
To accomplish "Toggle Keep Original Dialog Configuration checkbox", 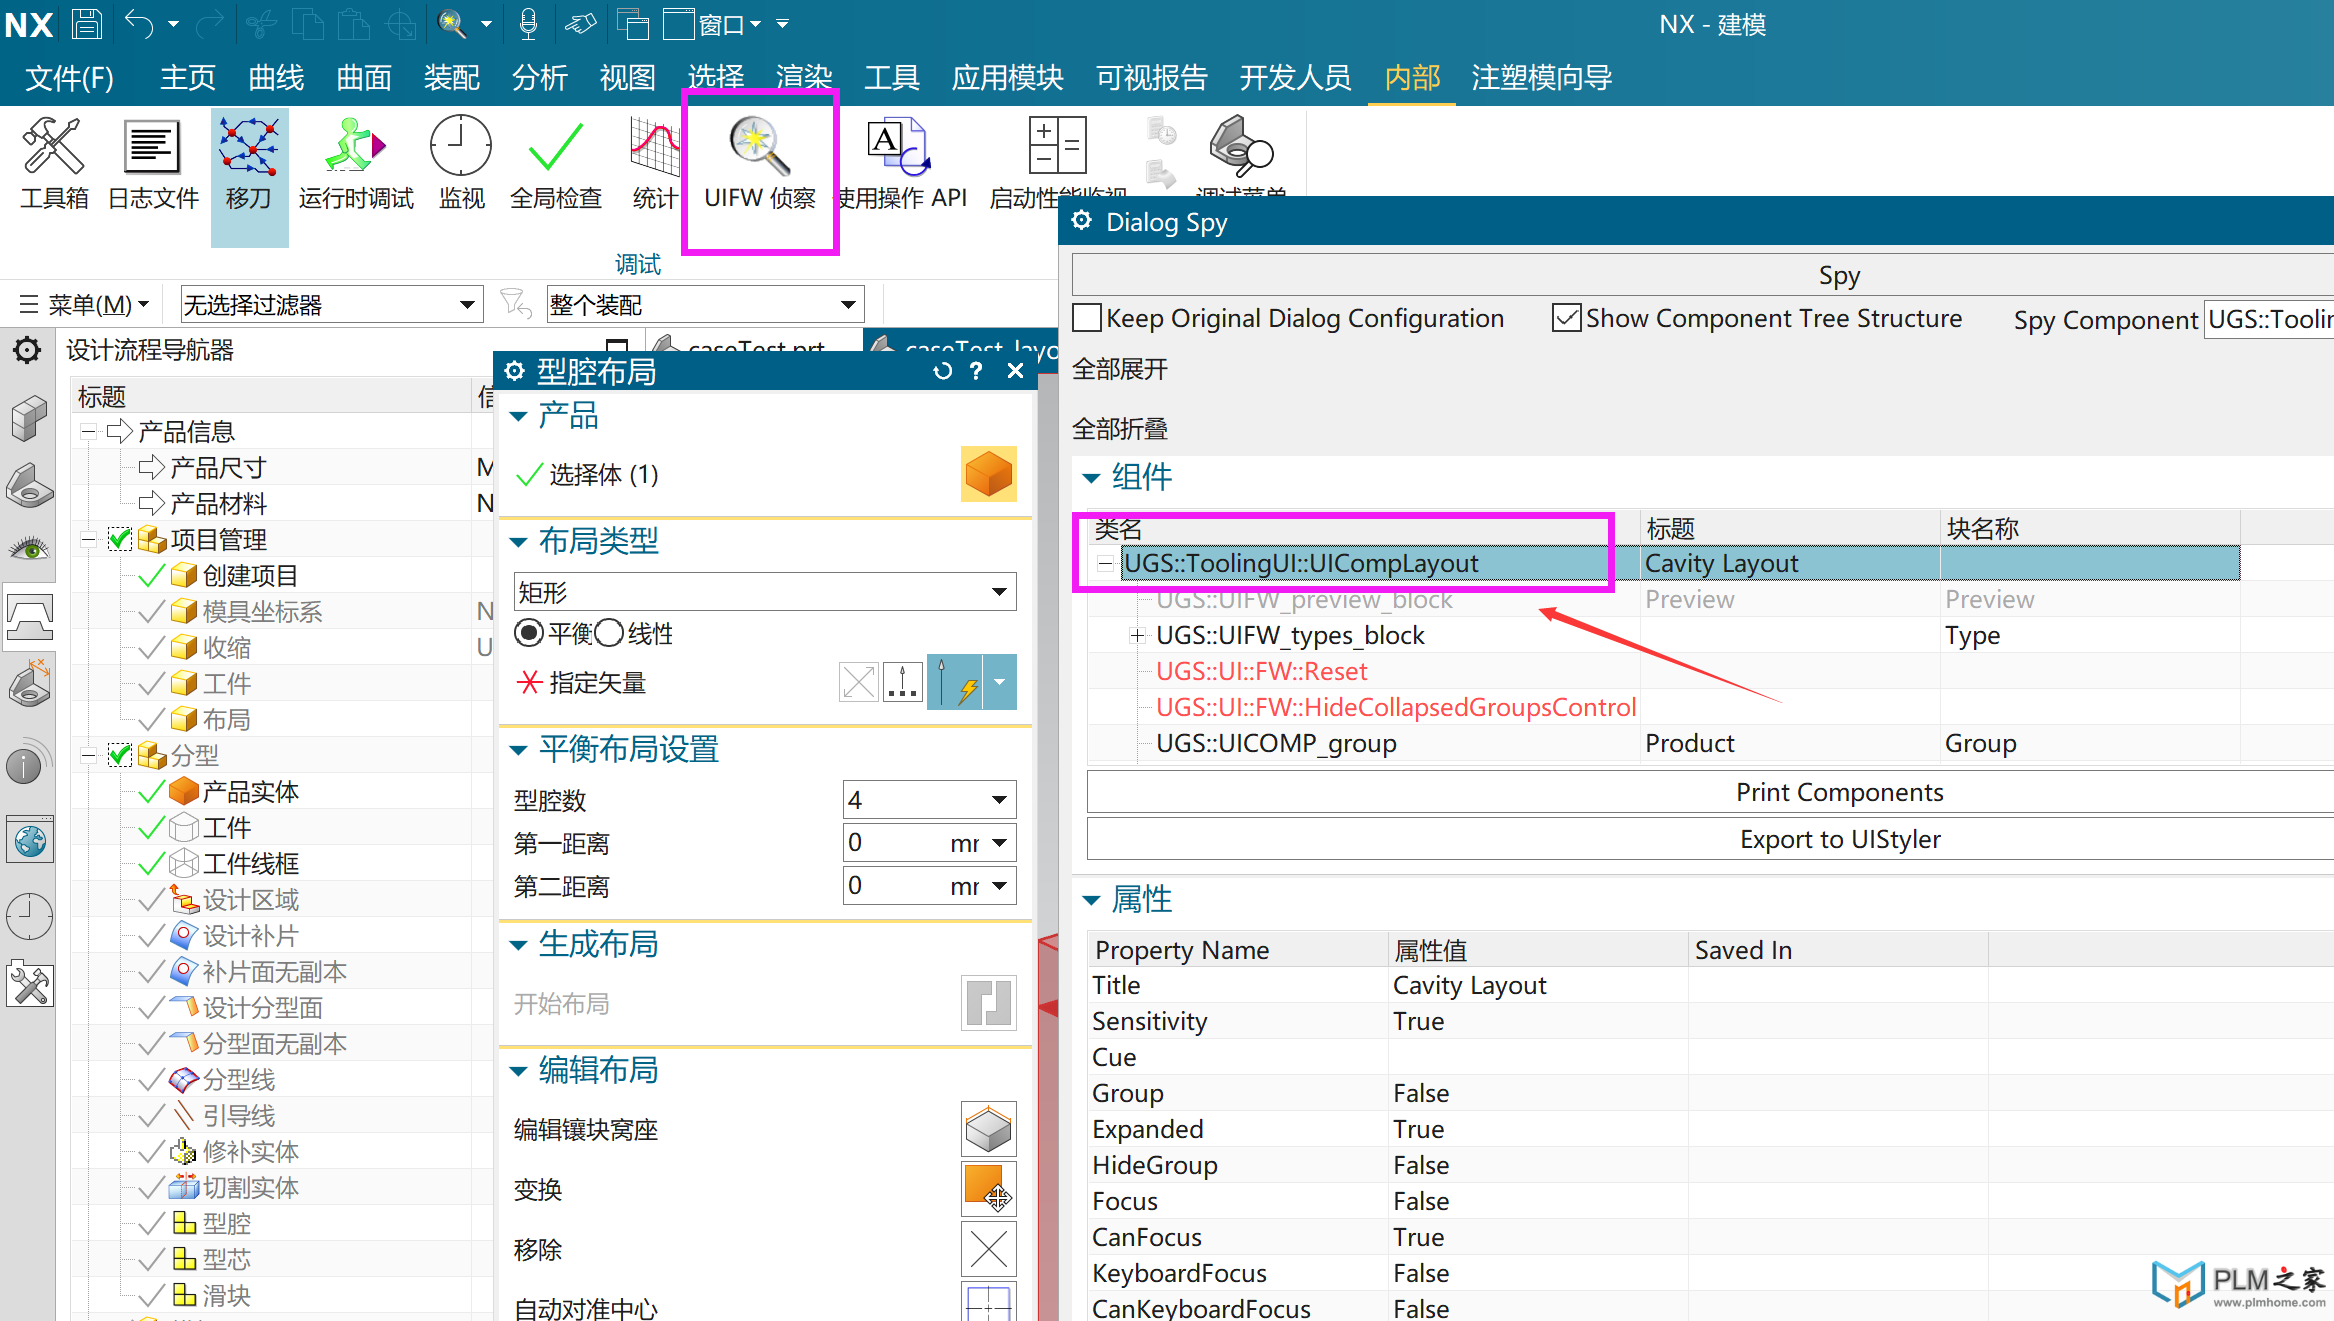I will pos(1087,318).
